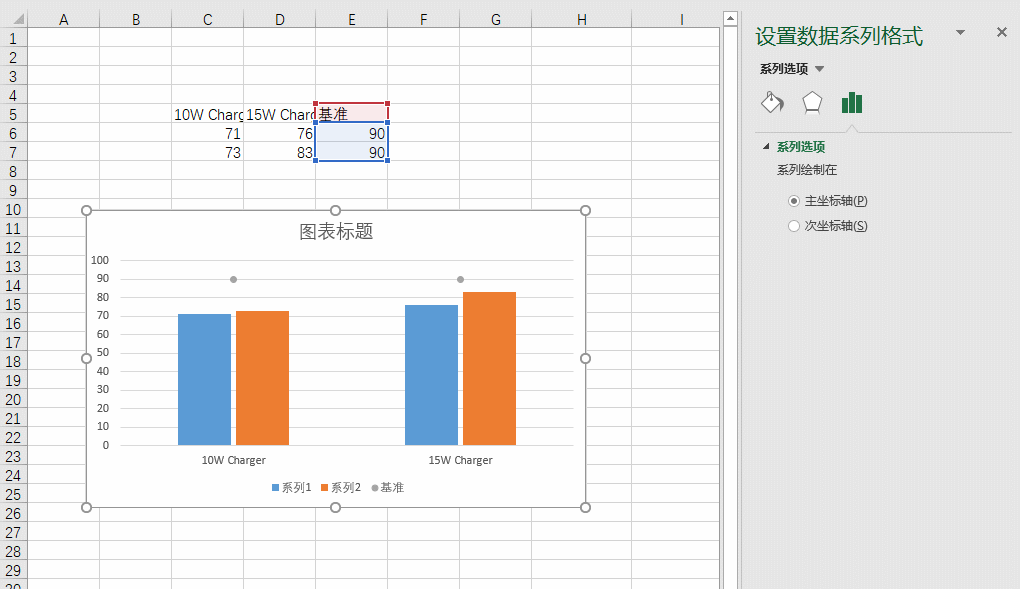Click column header H
The height and width of the screenshot is (589, 1020).
pos(581,18)
